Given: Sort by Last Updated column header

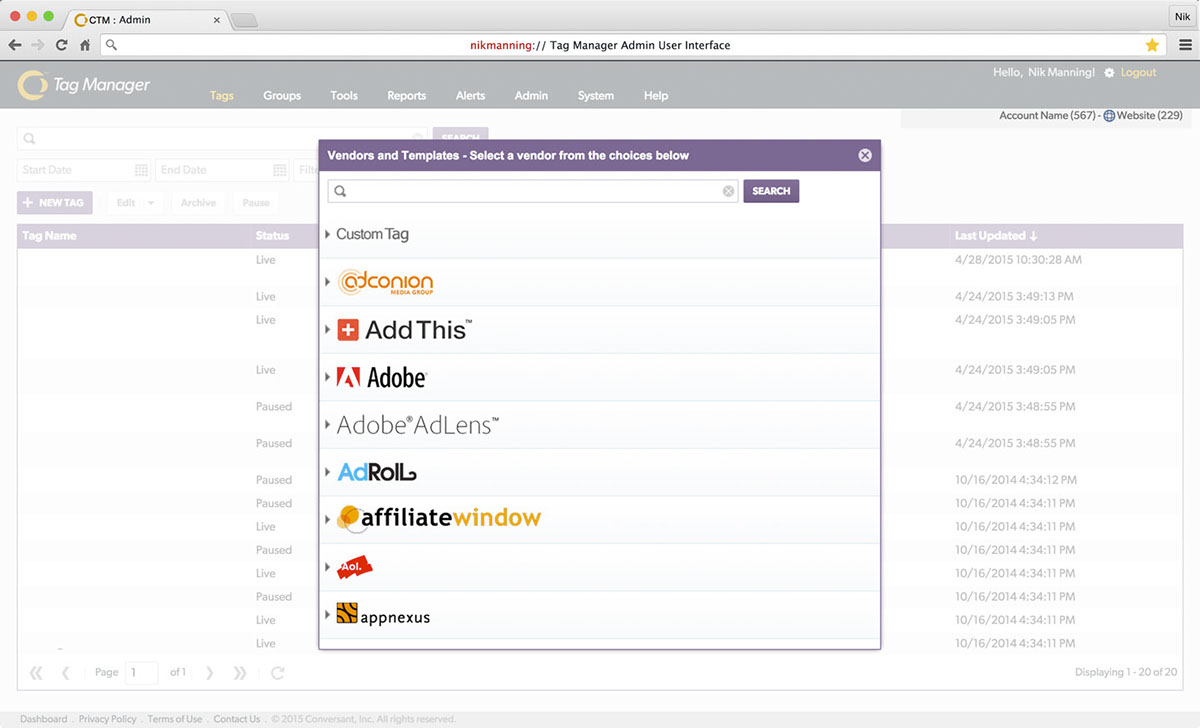Looking at the screenshot, I should [995, 236].
